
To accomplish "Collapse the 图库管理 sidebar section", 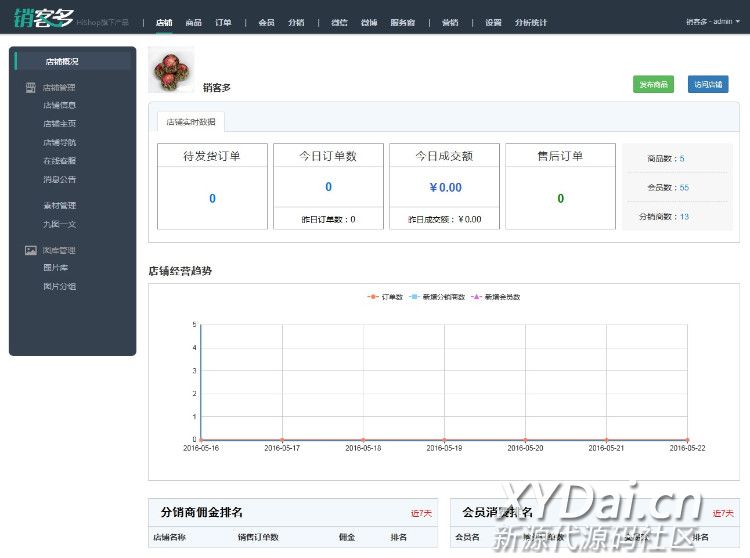I will point(59,250).
